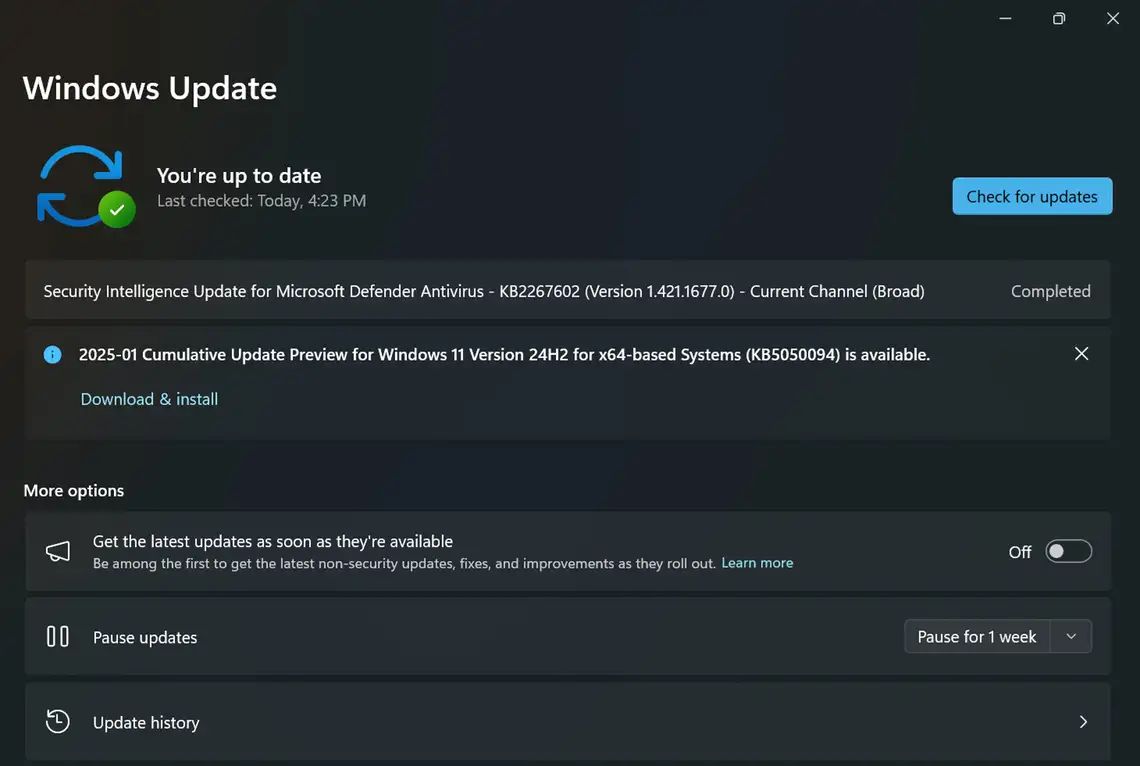This screenshot has height=766, width=1140.
Task: Toggle Get the latest updates switch on
Action: pyautogui.click(x=1068, y=552)
